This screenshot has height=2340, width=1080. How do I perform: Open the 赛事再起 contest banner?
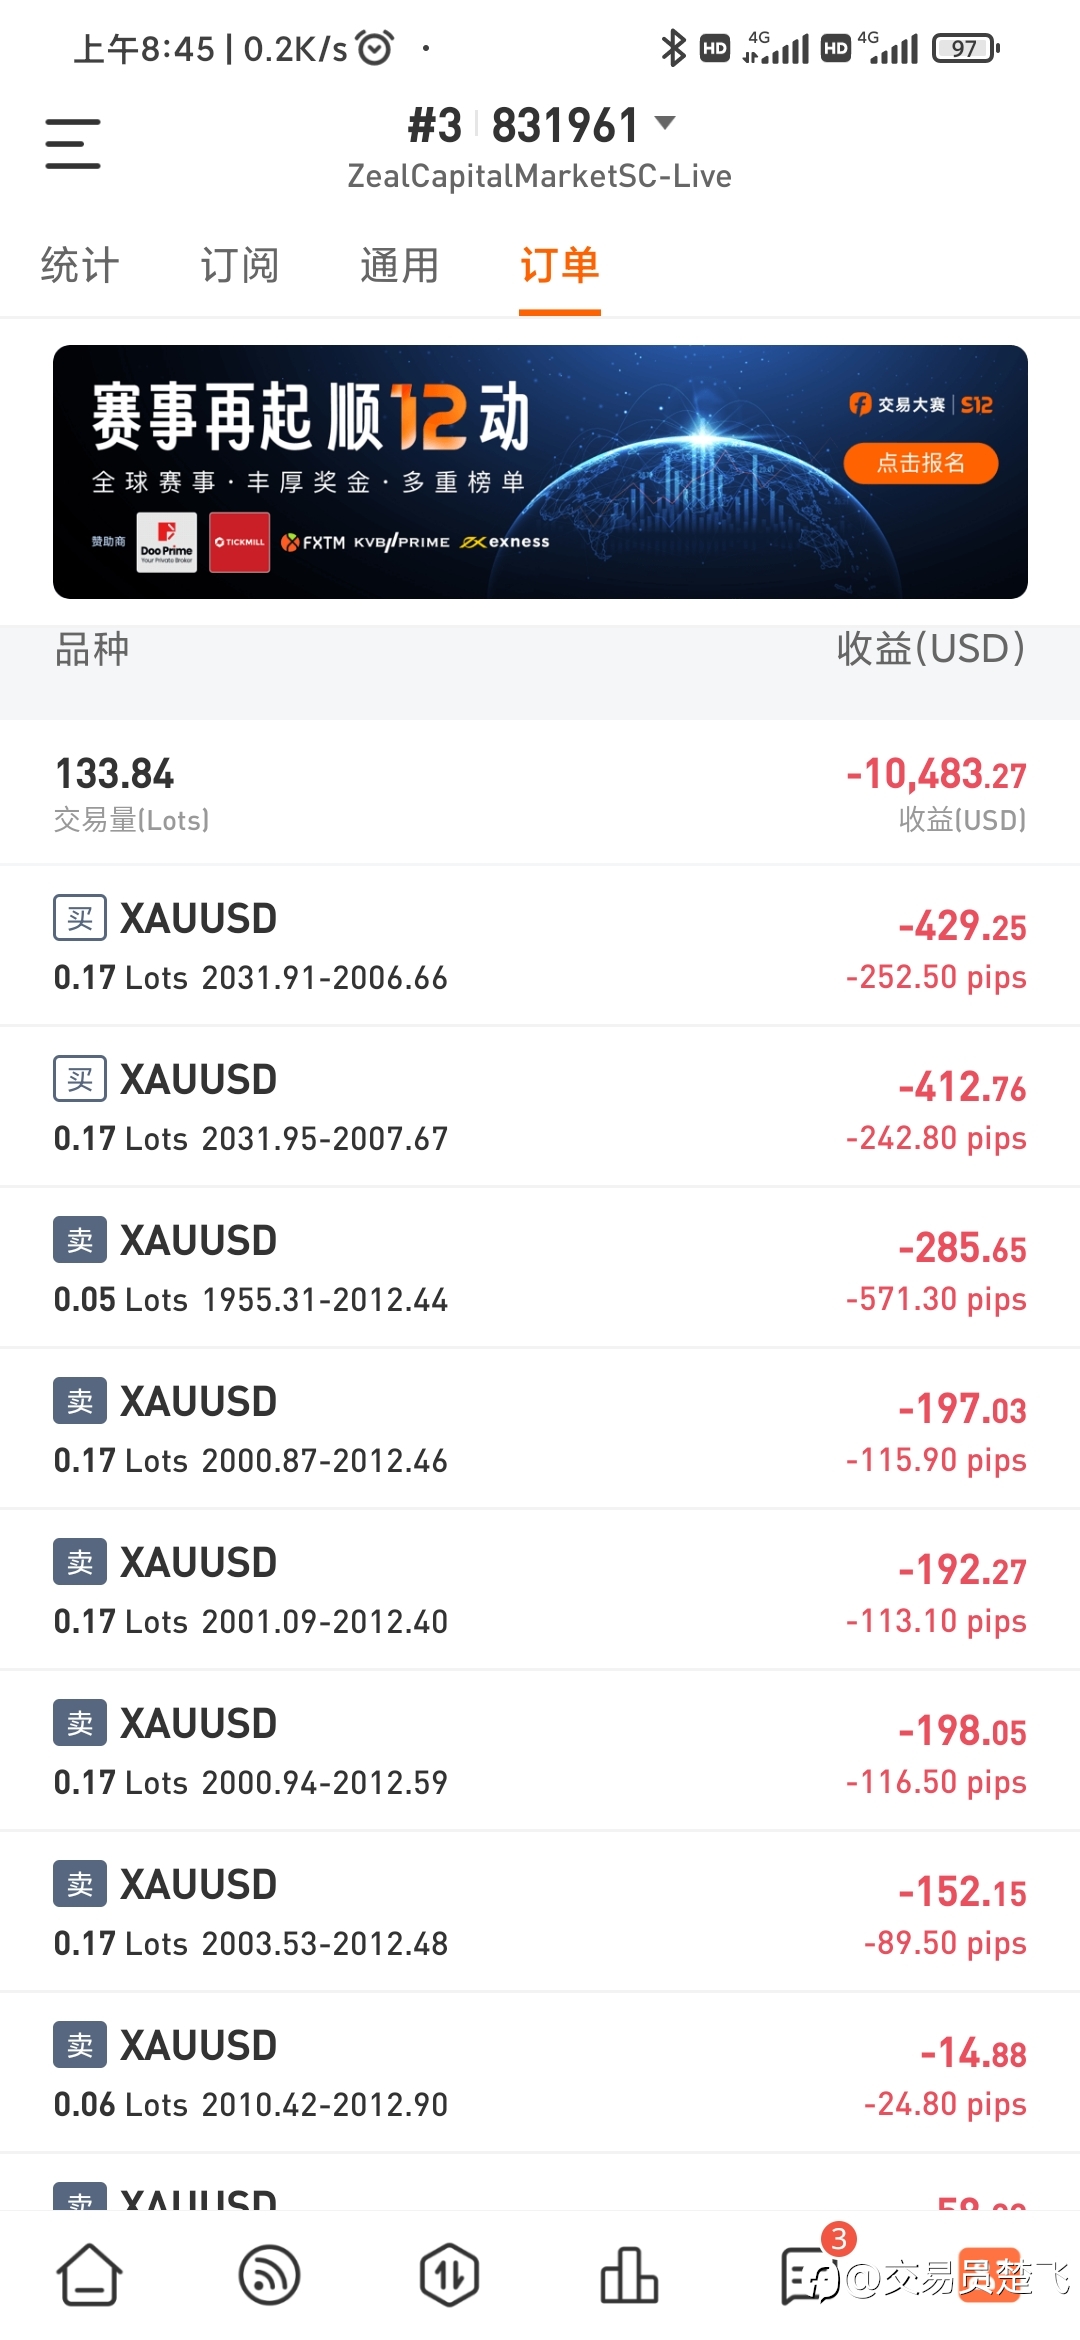(540, 472)
